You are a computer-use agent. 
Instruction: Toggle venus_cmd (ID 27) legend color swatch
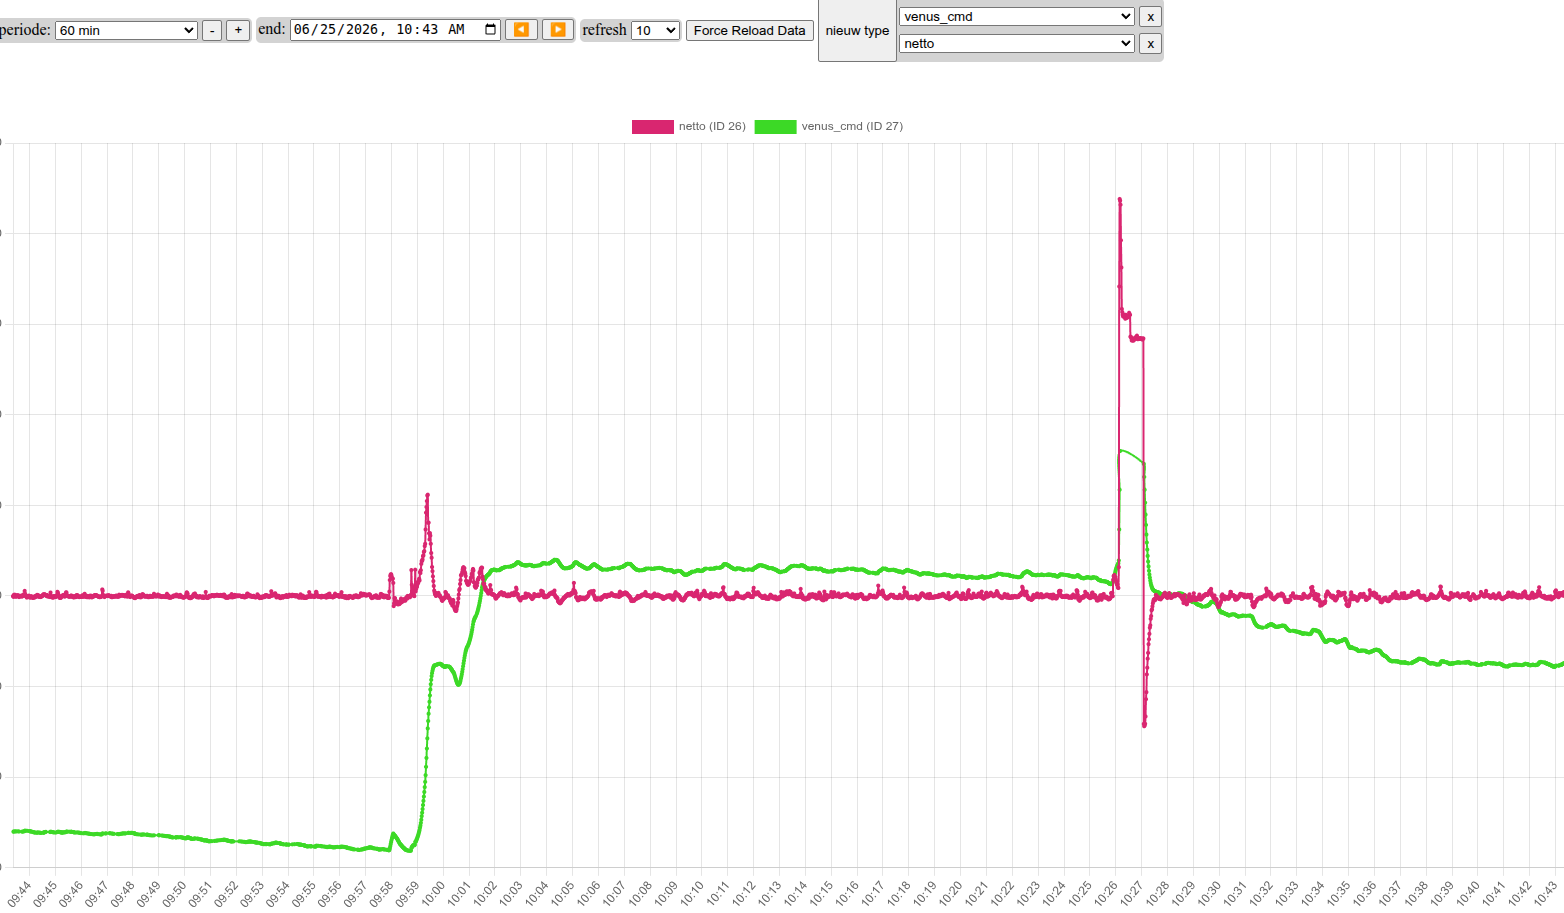(776, 127)
